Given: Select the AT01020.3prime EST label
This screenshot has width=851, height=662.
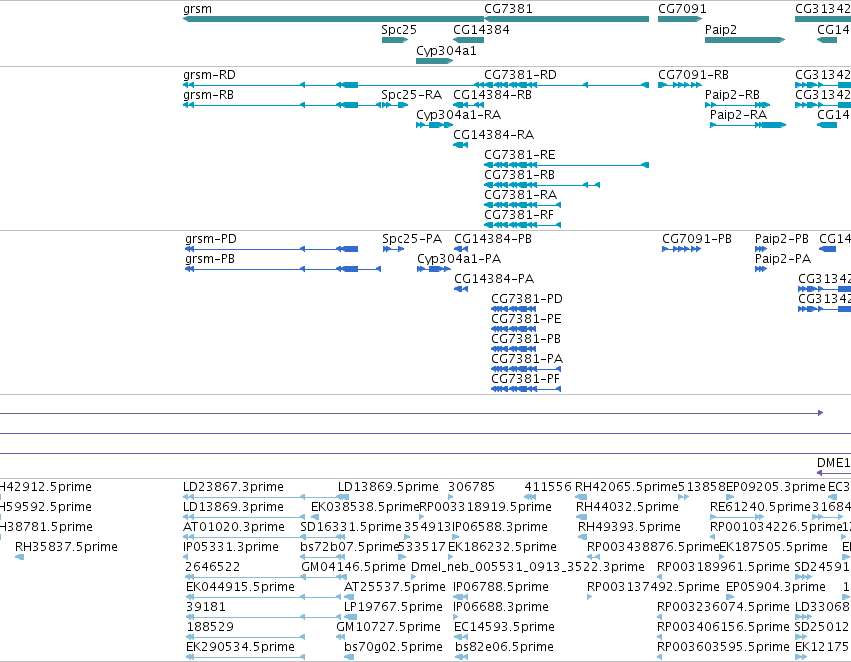Looking at the screenshot, I should (233, 527).
